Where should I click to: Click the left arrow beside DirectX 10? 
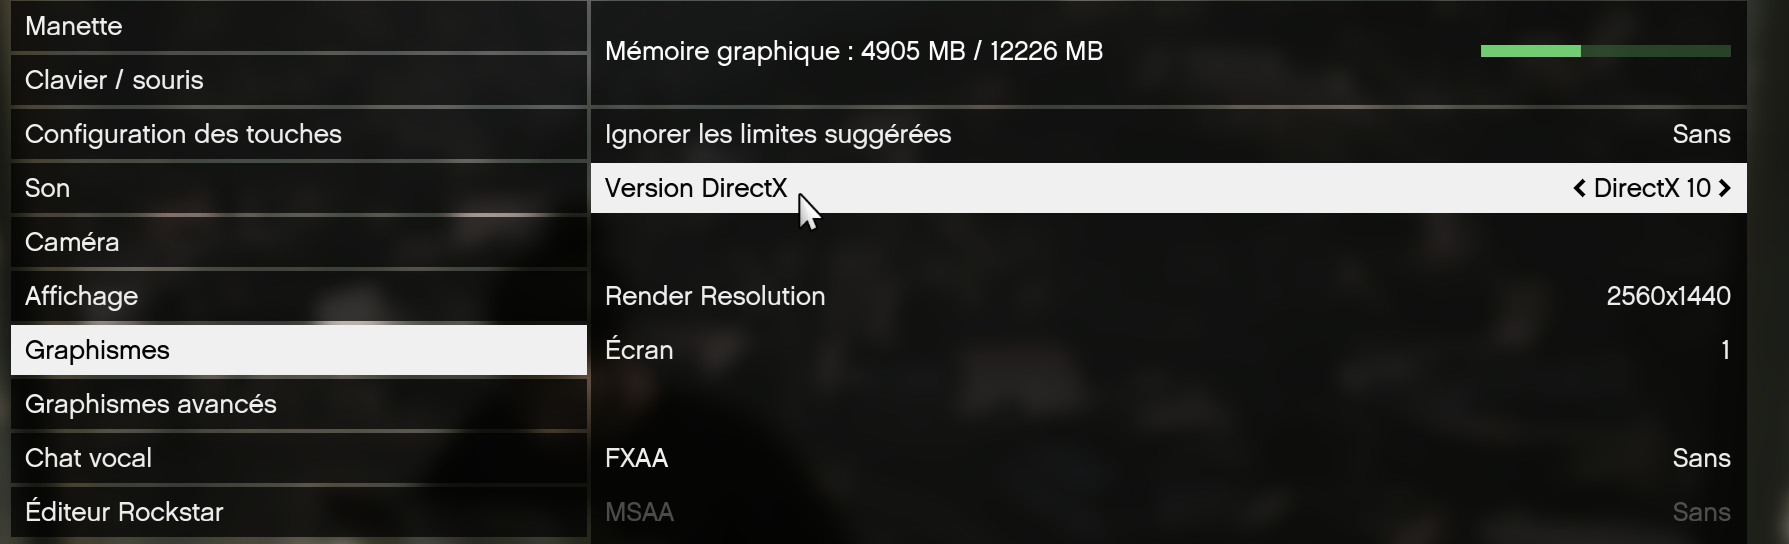(1579, 188)
